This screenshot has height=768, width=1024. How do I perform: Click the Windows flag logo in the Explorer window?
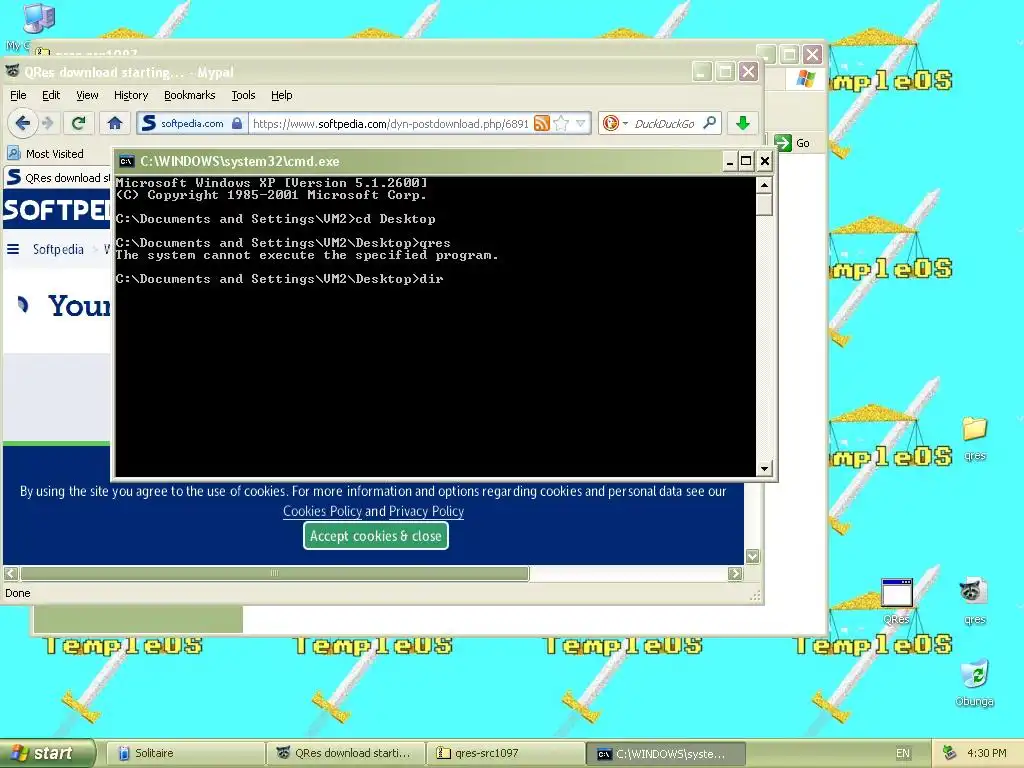click(x=805, y=79)
